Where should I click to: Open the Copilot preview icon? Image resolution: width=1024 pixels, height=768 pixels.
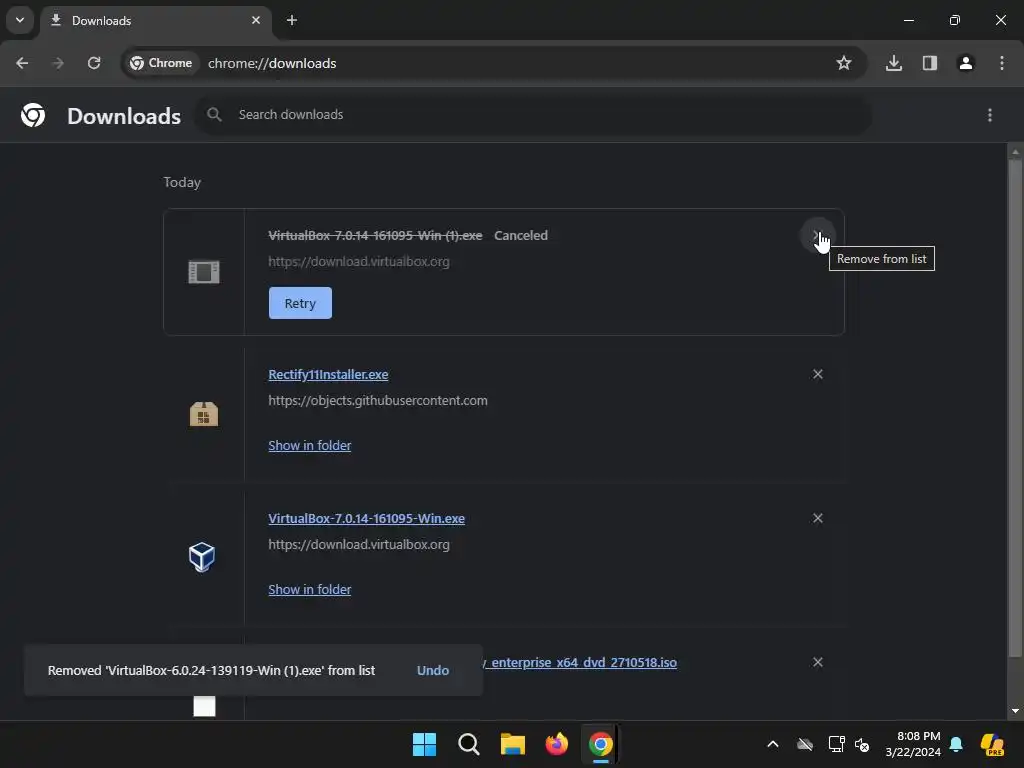click(991, 744)
